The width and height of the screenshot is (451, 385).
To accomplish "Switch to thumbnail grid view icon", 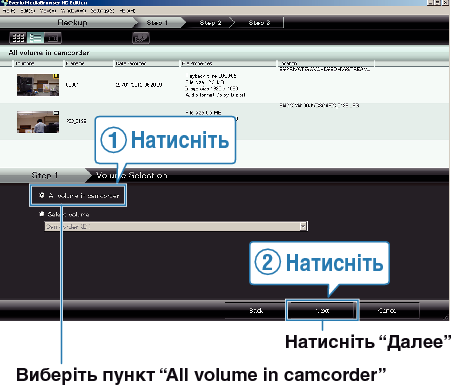I will coord(18,38).
